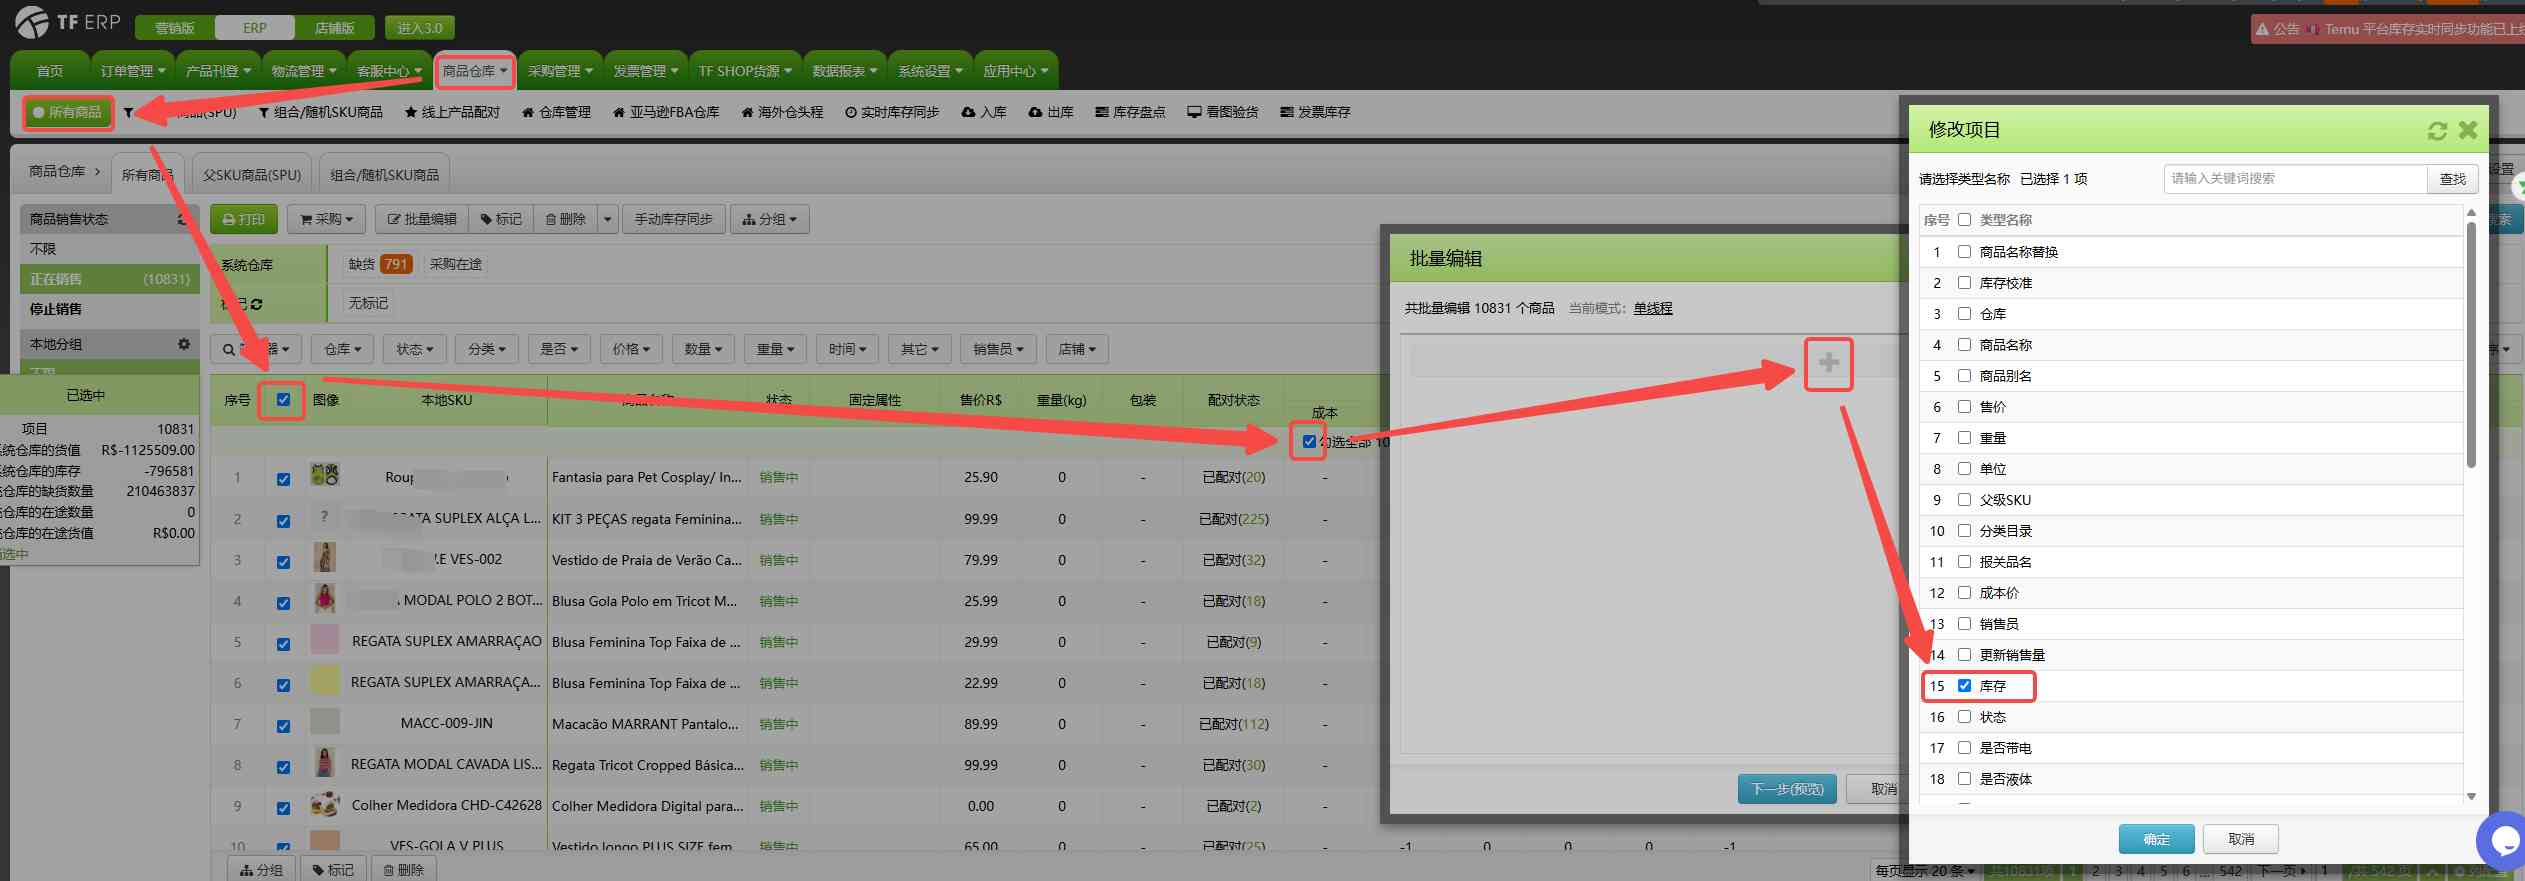Switch to the 组合/随机SKU商品 tab
The height and width of the screenshot is (881, 2525).
(385, 175)
